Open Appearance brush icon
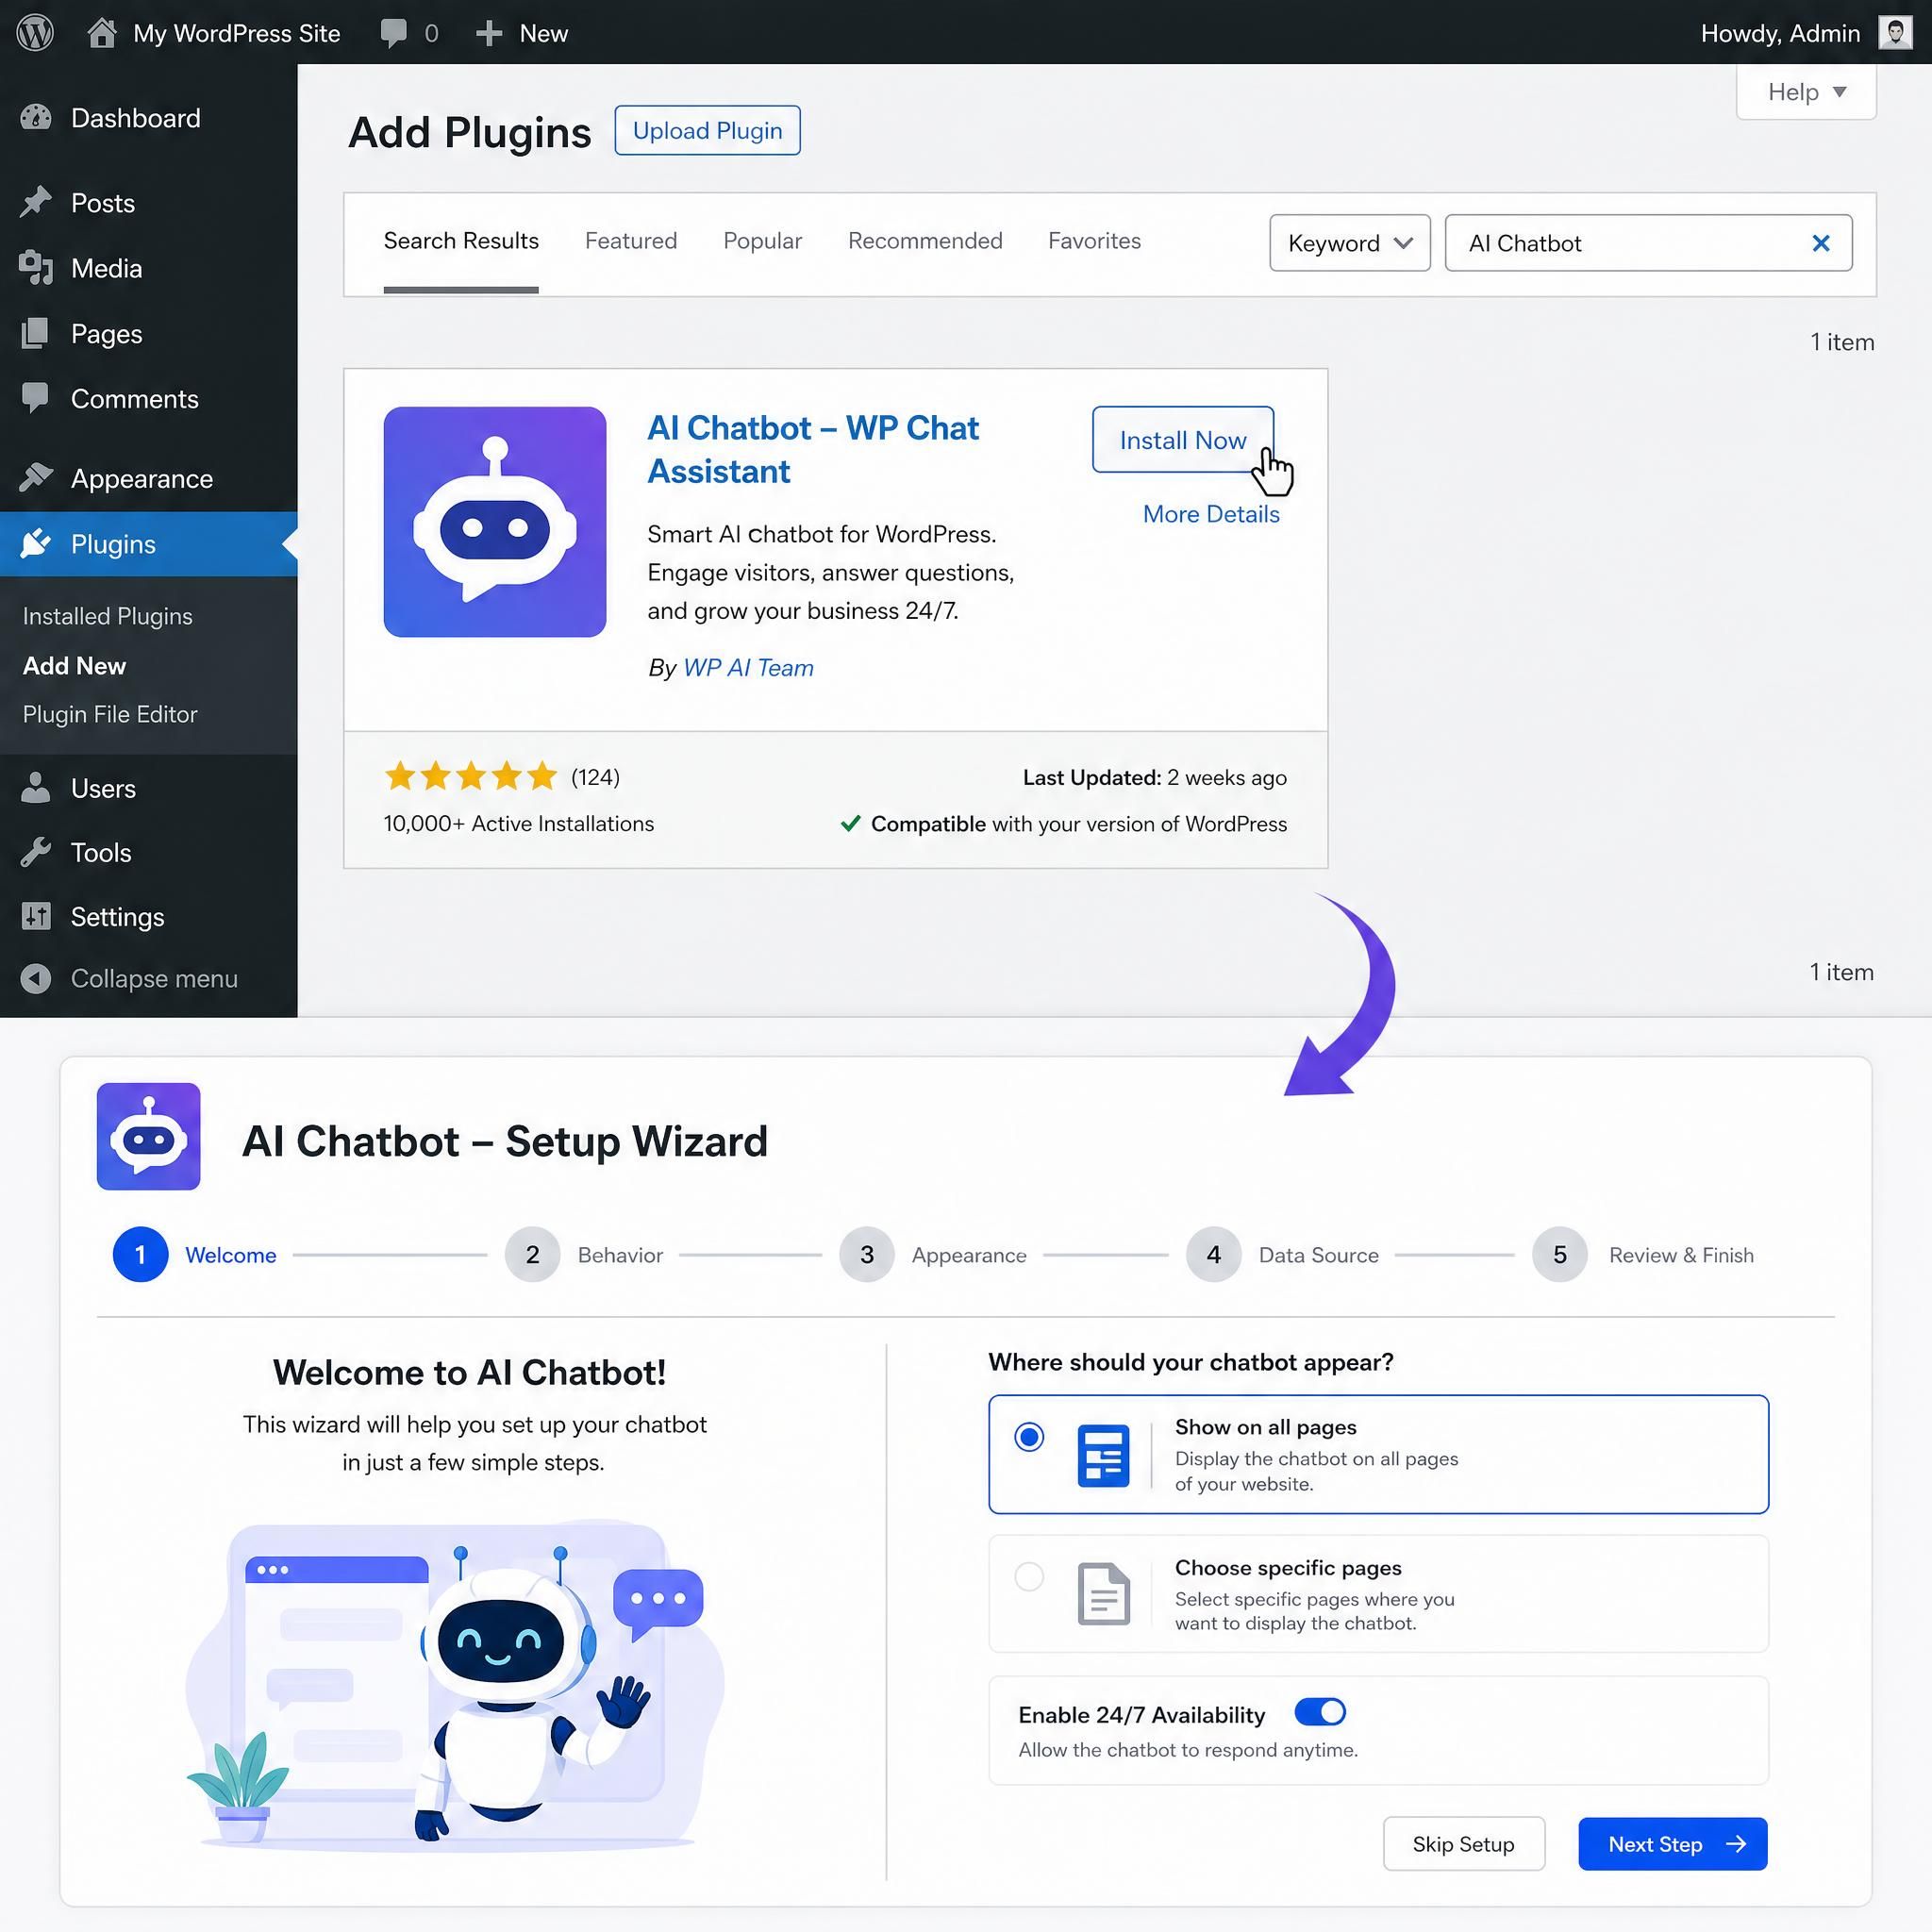The width and height of the screenshot is (1932, 1932). tap(36, 478)
